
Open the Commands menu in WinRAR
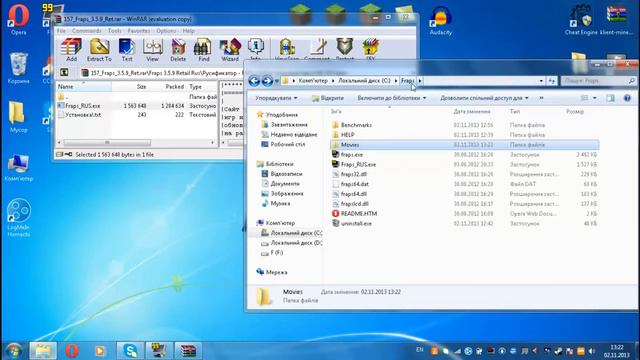[87, 31]
